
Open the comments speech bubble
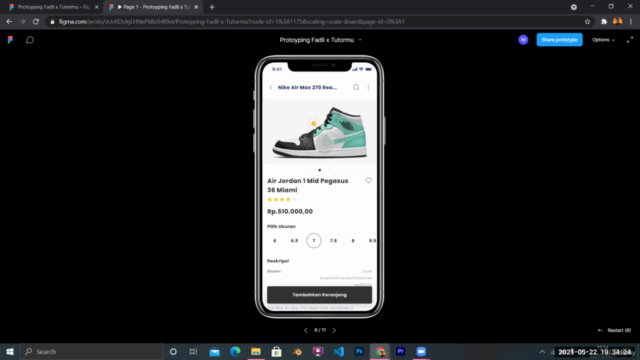coord(30,40)
